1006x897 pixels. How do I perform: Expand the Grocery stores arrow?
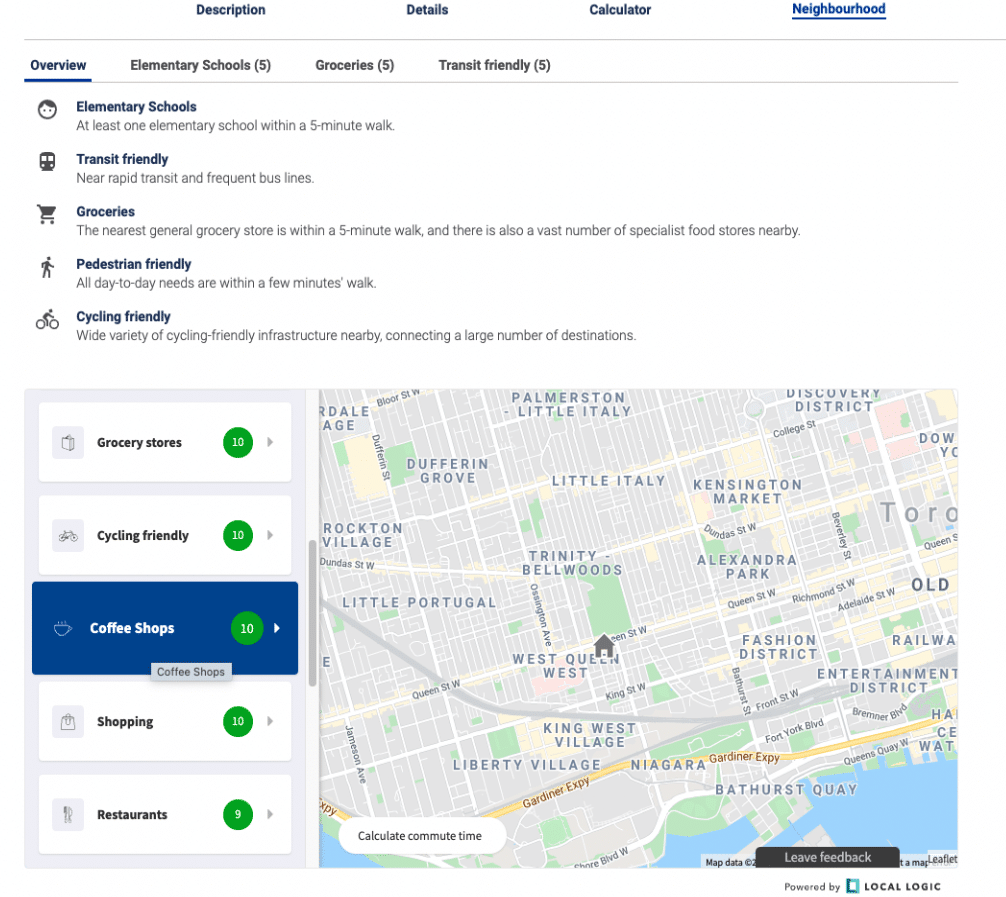tap(270, 442)
